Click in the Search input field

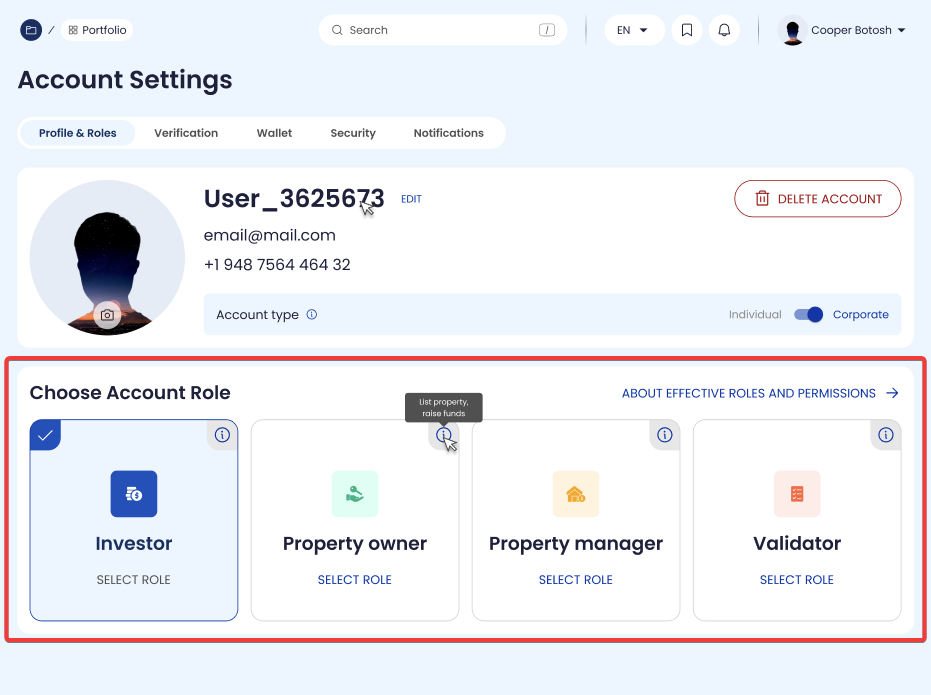pos(440,30)
